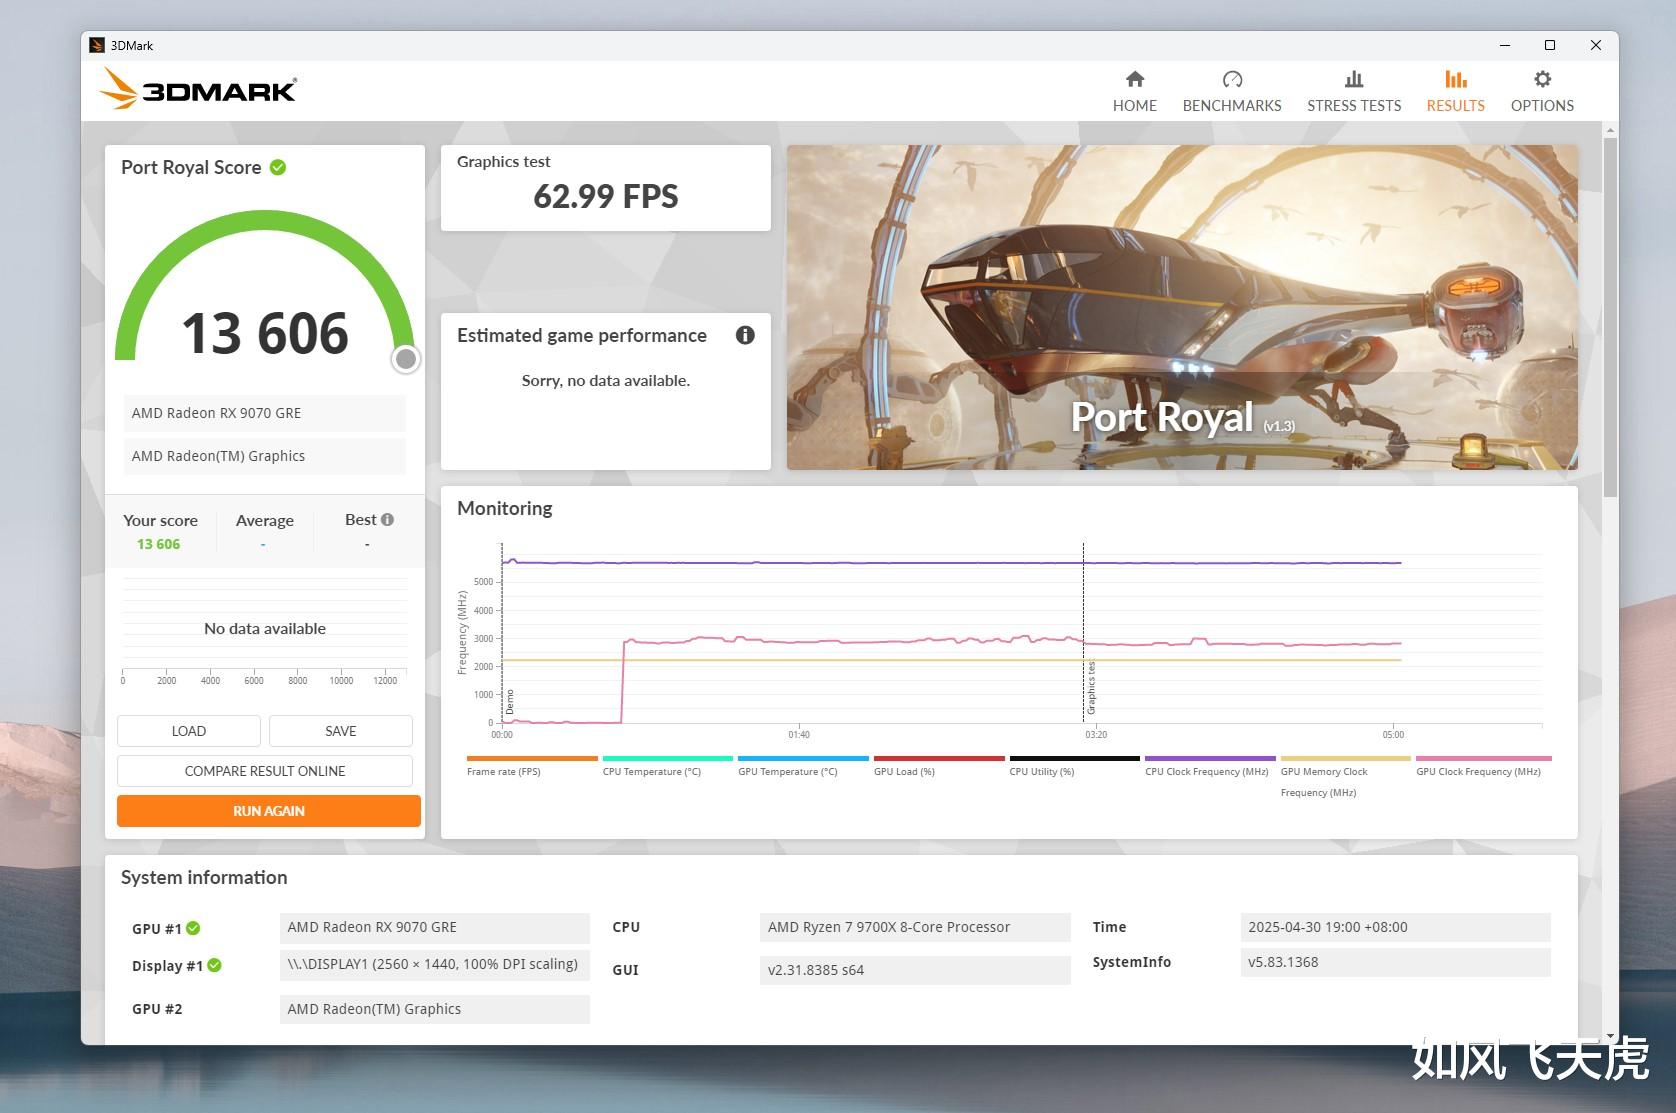The width and height of the screenshot is (1676, 1113).
Task: Click the info icon beside Best
Action: click(388, 520)
